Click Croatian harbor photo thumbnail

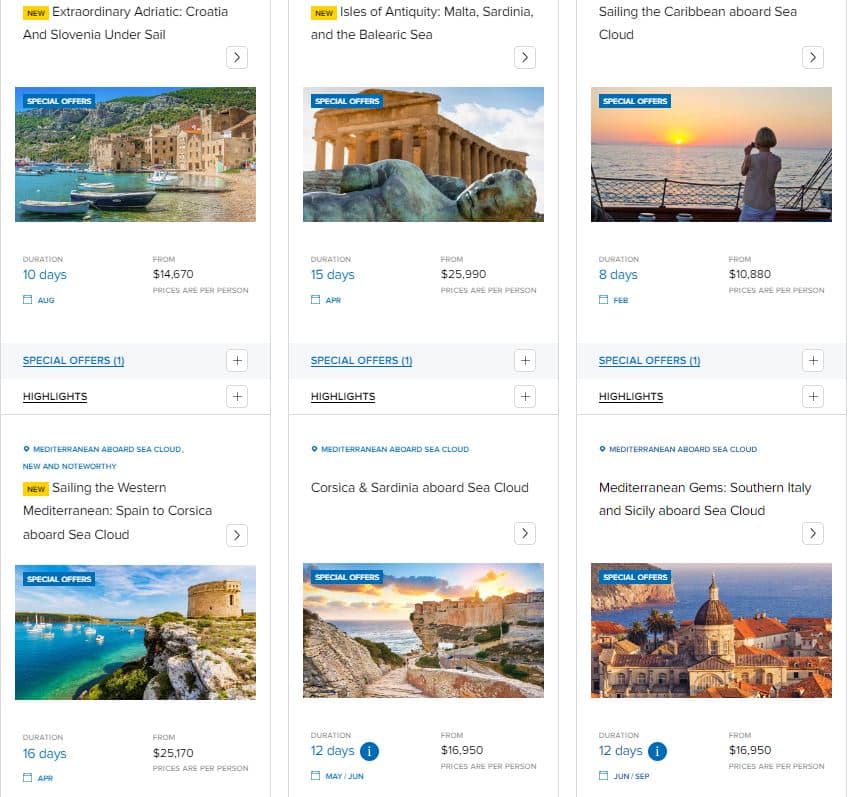[x=136, y=155]
